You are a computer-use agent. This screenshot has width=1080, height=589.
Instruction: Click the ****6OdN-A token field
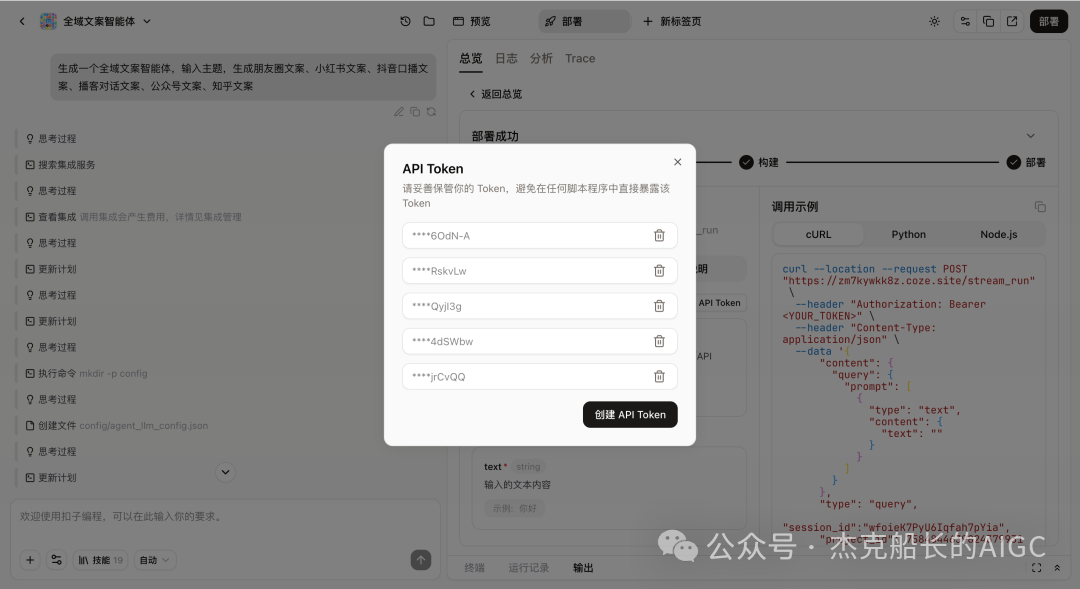tap(539, 236)
